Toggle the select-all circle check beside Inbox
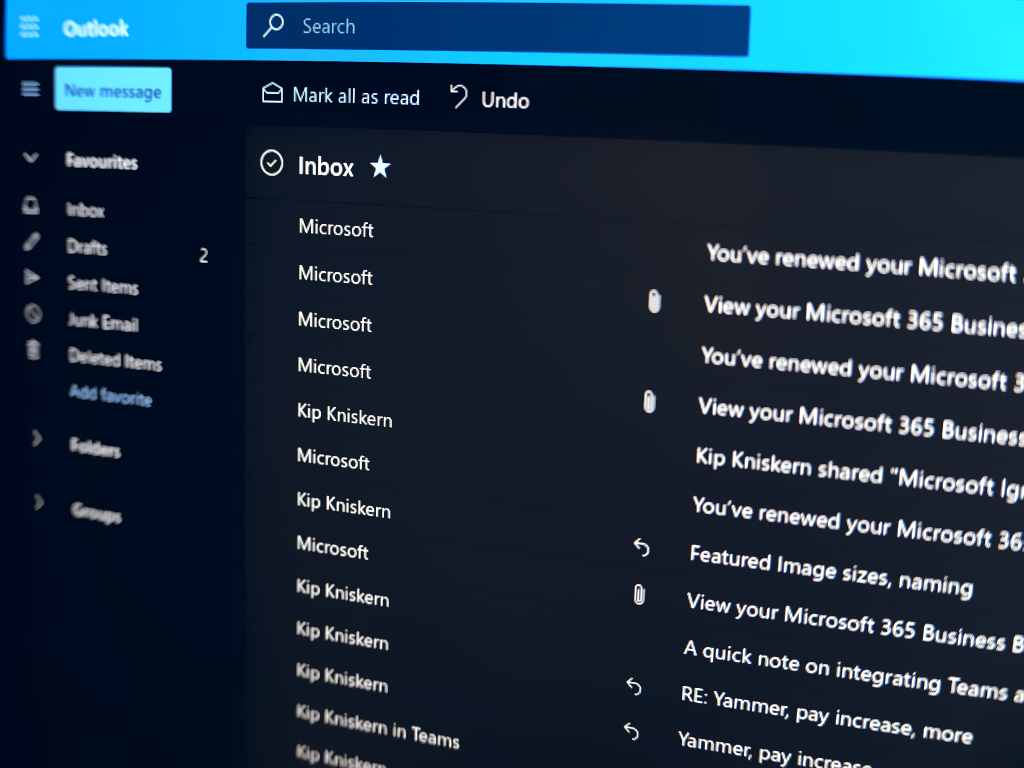The height and width of the screenshot is (768, 1024). pyautogui.click(x=272, y=163)
